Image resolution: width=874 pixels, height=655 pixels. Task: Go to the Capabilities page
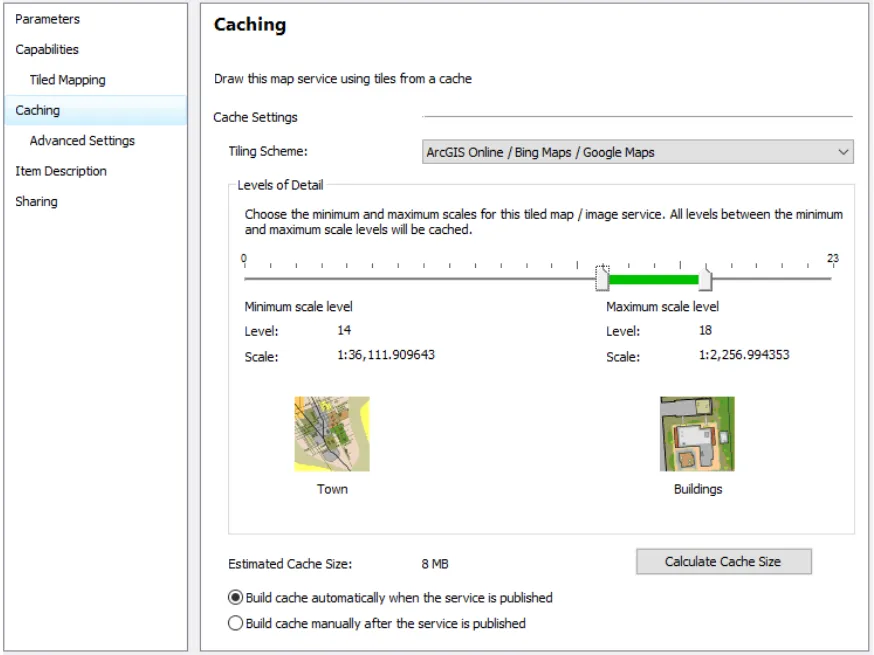point(47,49)
